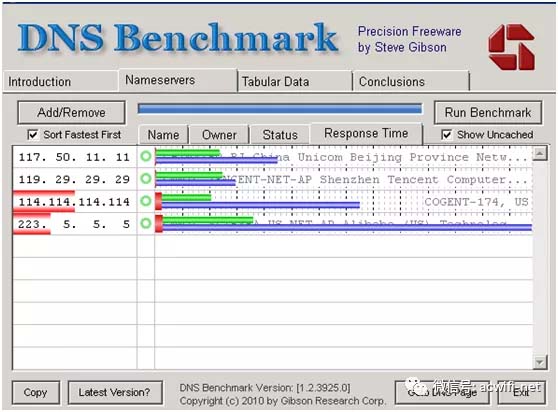Select the Name sub-tab

163,135
